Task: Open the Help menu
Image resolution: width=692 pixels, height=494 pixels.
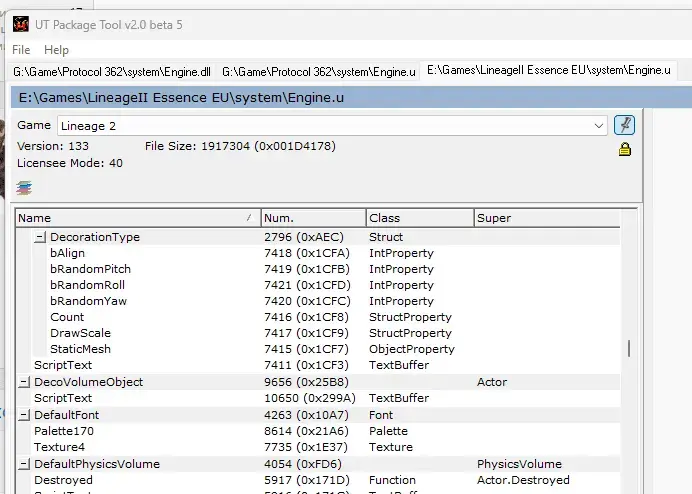Action: 56,50
